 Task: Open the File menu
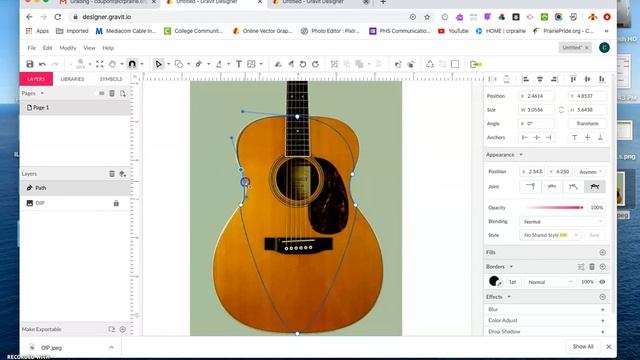[31, 48]
